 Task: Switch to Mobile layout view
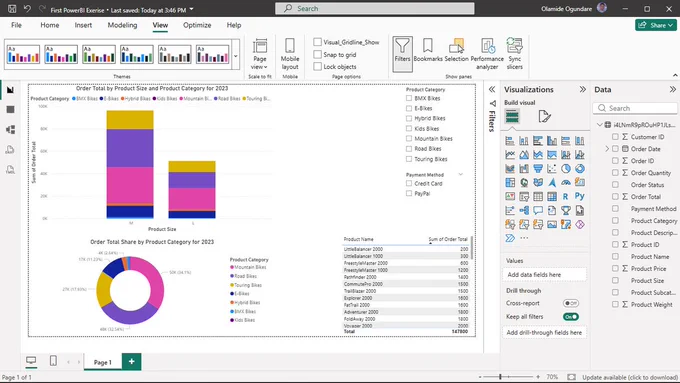(x=290, y=54)
